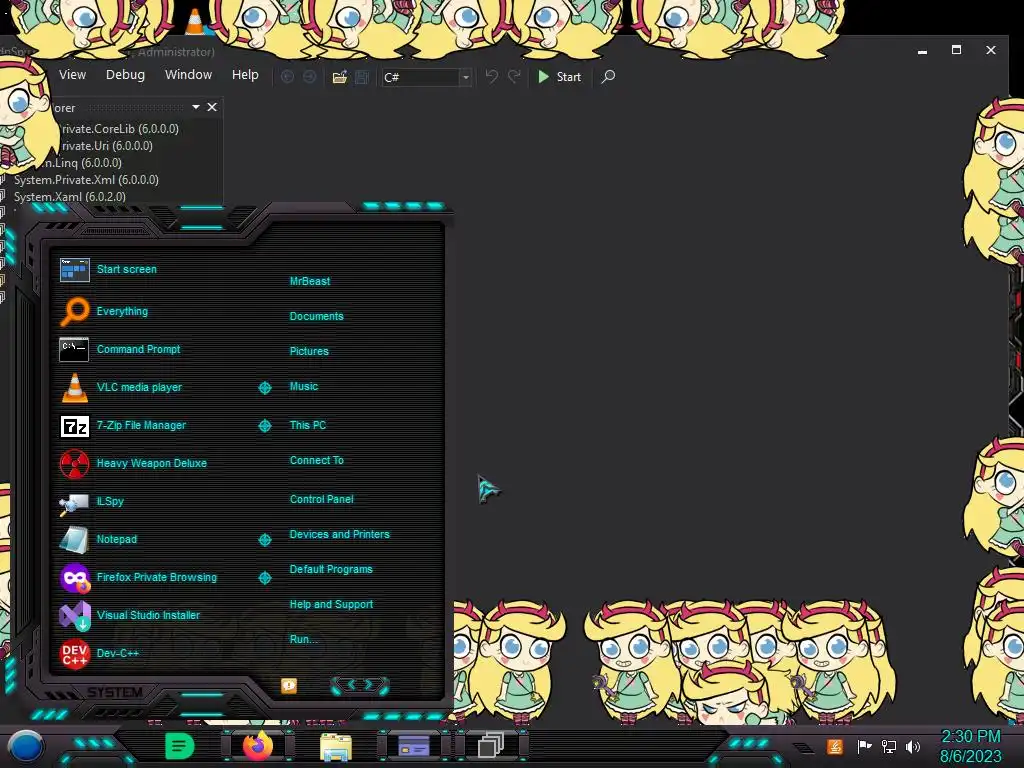1024x768 pixels.
Task: Open the View menu in ILSpy
Action: coord(72,74)
